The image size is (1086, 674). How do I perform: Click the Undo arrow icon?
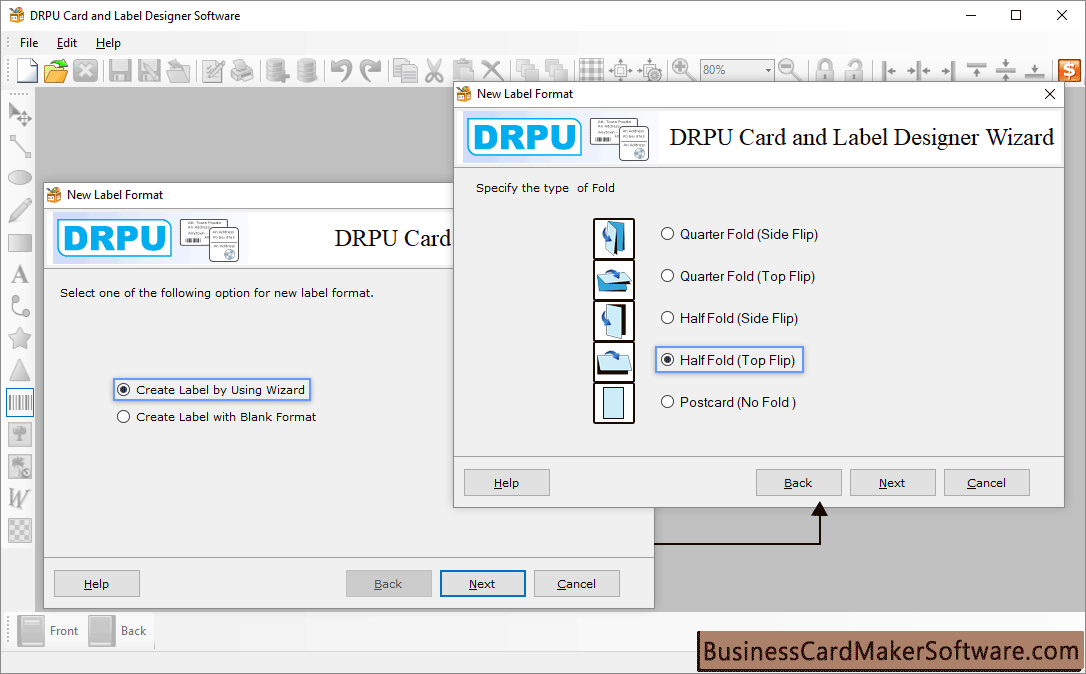[x=341, y=70]
